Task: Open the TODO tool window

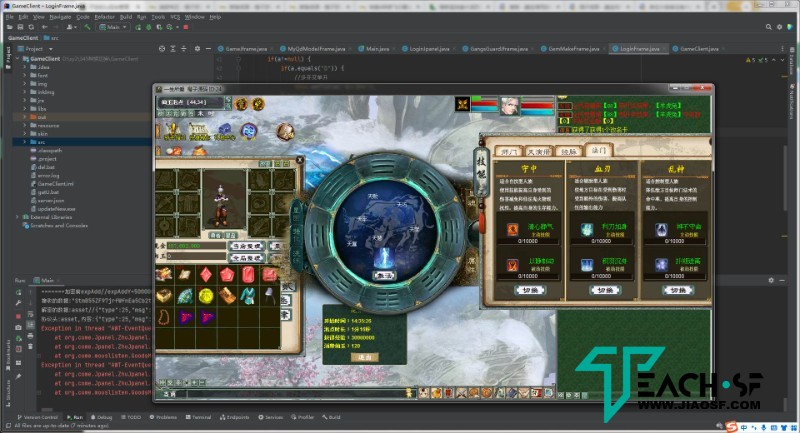Action: pos(131,417)
